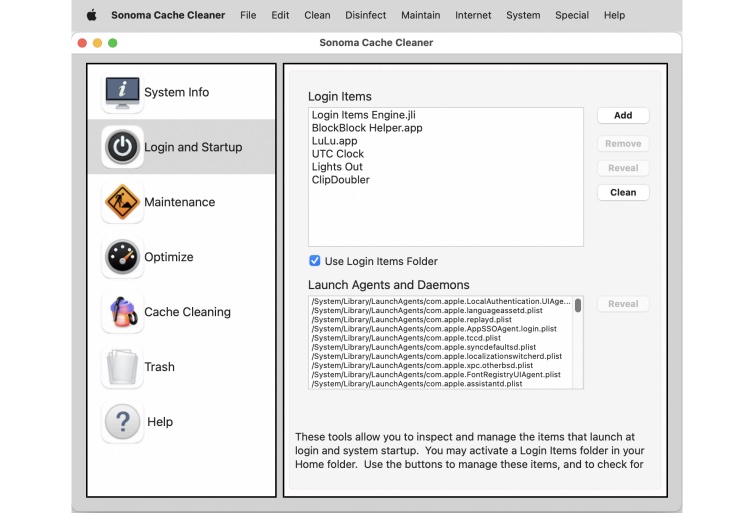The width and height of the screenshot is (748, 513).
Task: Open the System Info monitor icon
Action: pos(123,93)
